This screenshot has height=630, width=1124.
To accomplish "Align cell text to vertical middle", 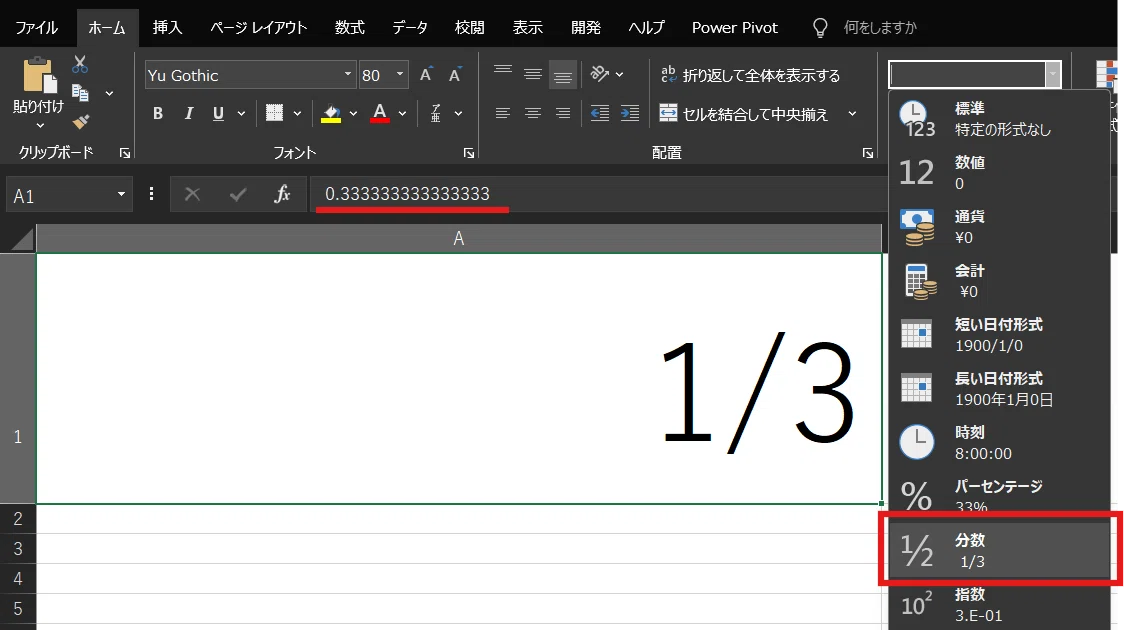I will (x=533, y=74).
